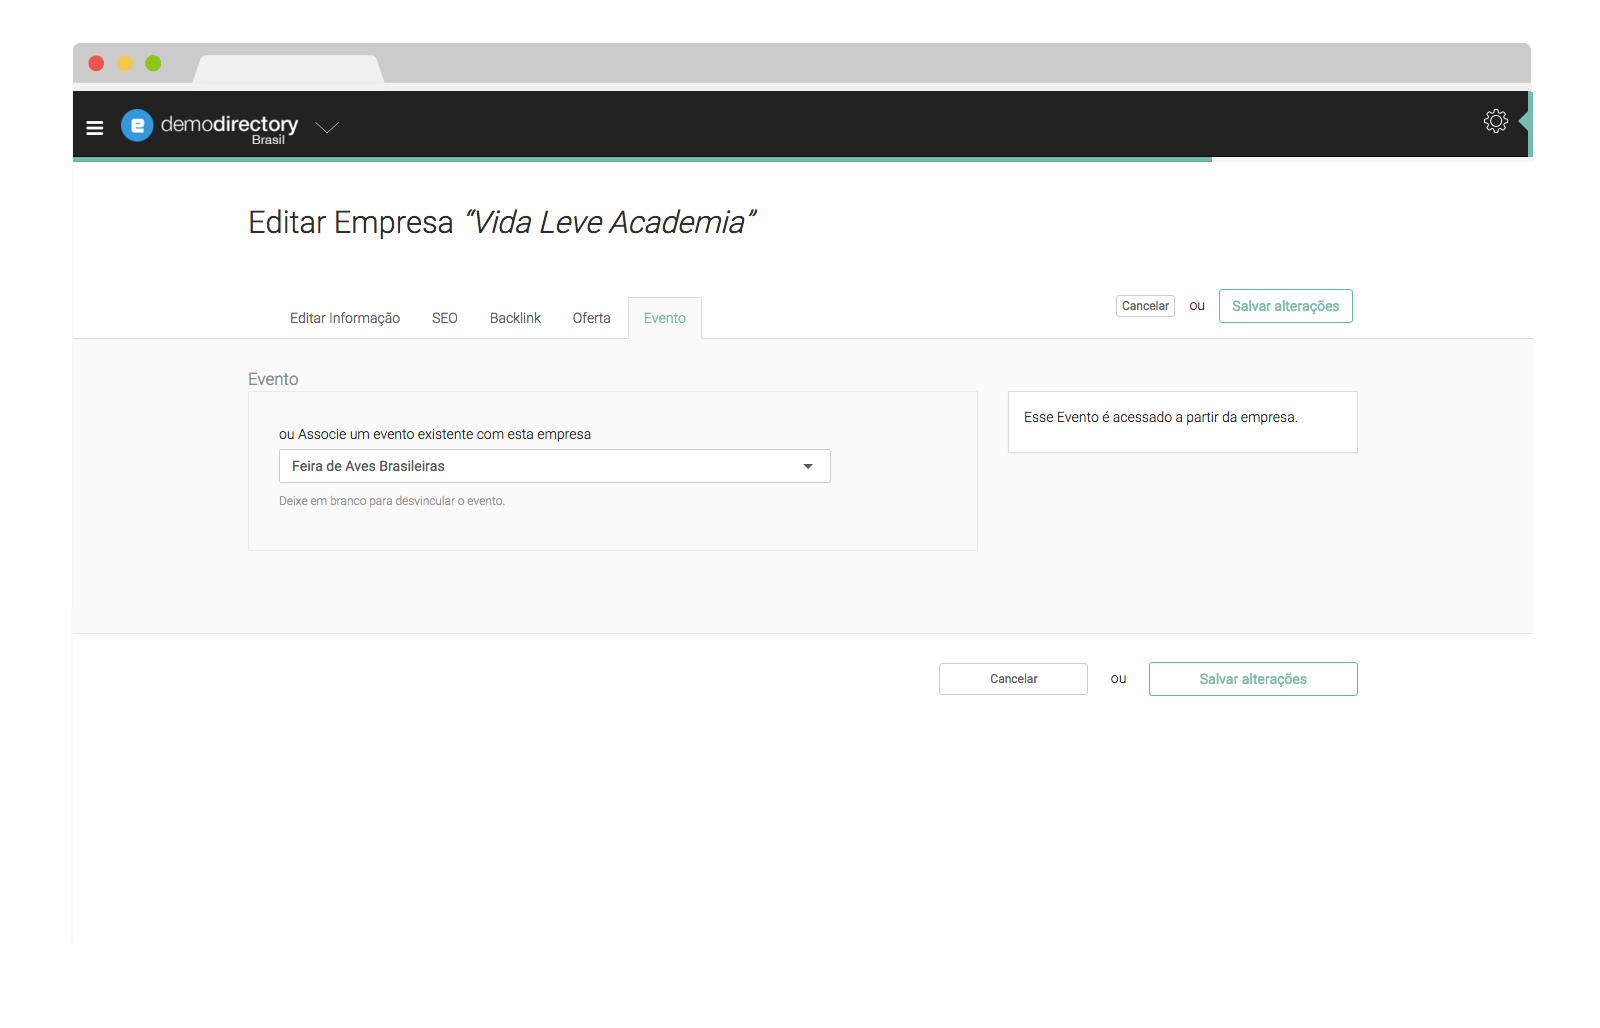
Task: Open the Feira de Aves Brasileiras dropdown
Action: point(554,466)
